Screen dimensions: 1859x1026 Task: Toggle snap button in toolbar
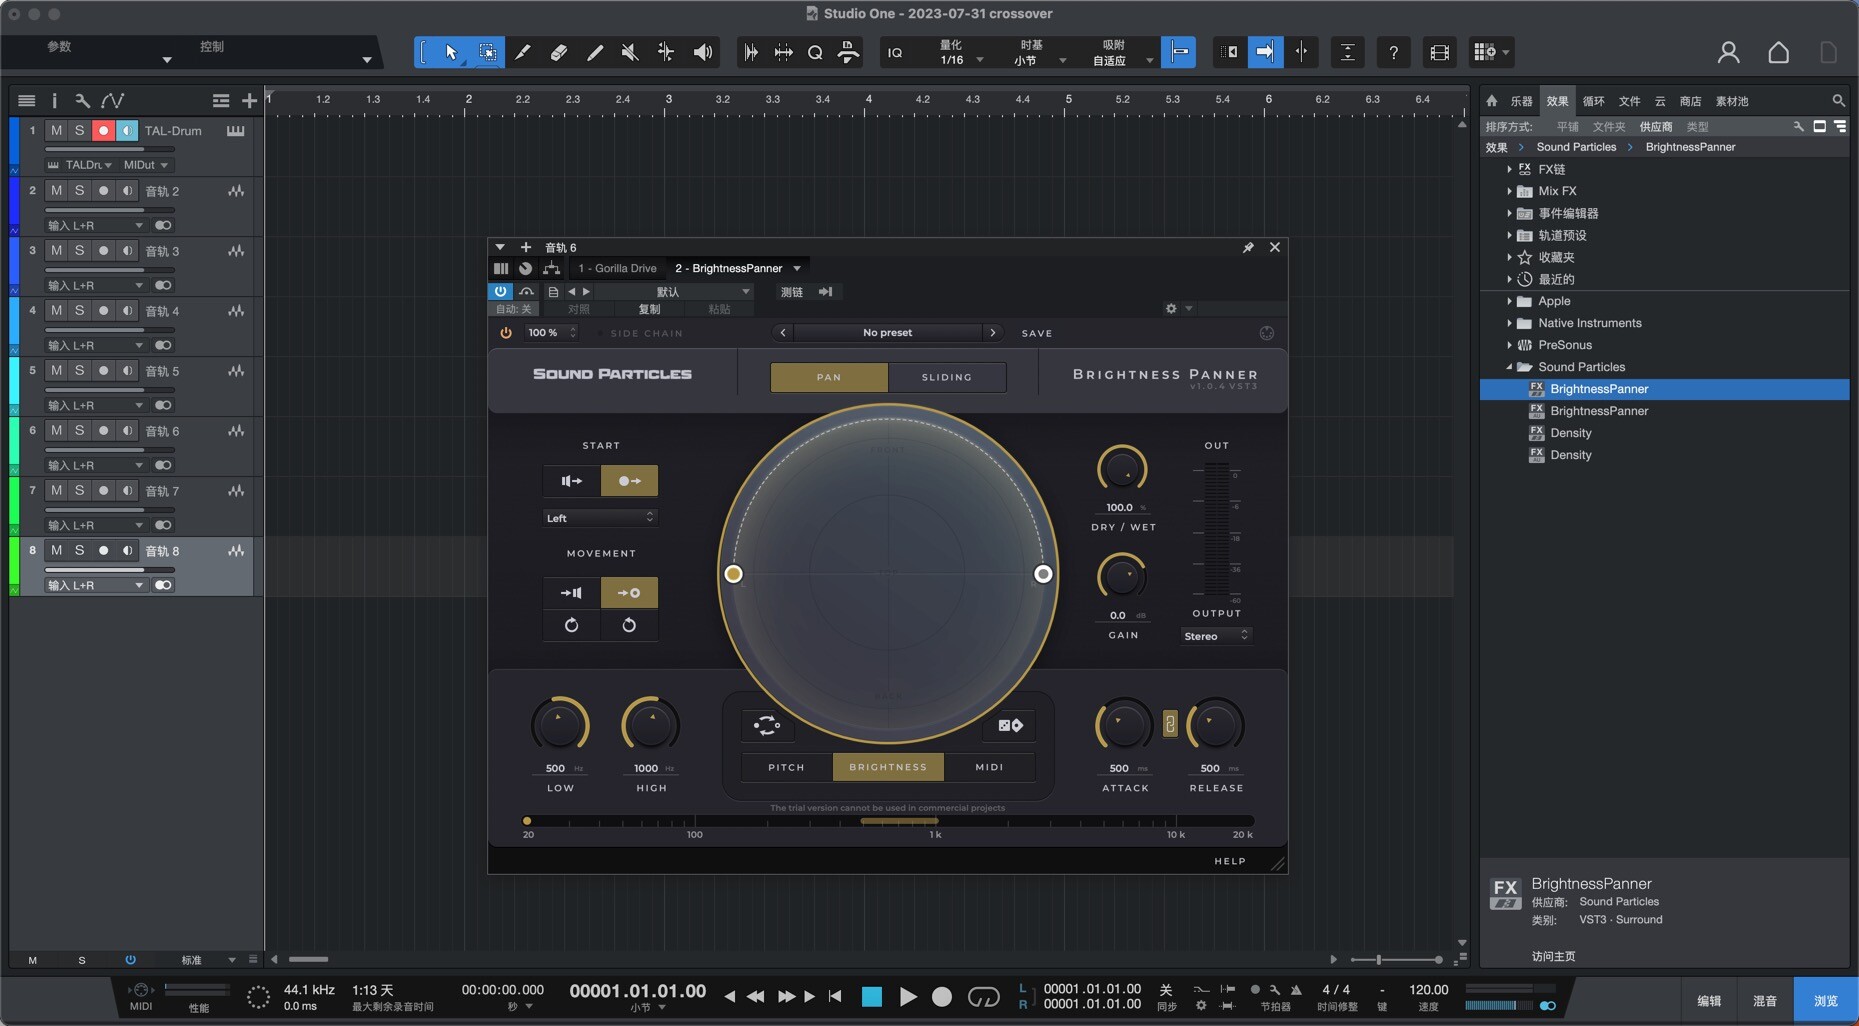(x=1179, y=52)
